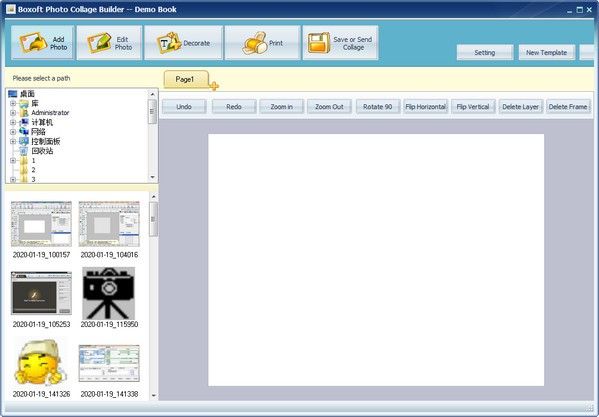599x417 pixels.
Task: Click Flip Vertical button
Action: 473,107
